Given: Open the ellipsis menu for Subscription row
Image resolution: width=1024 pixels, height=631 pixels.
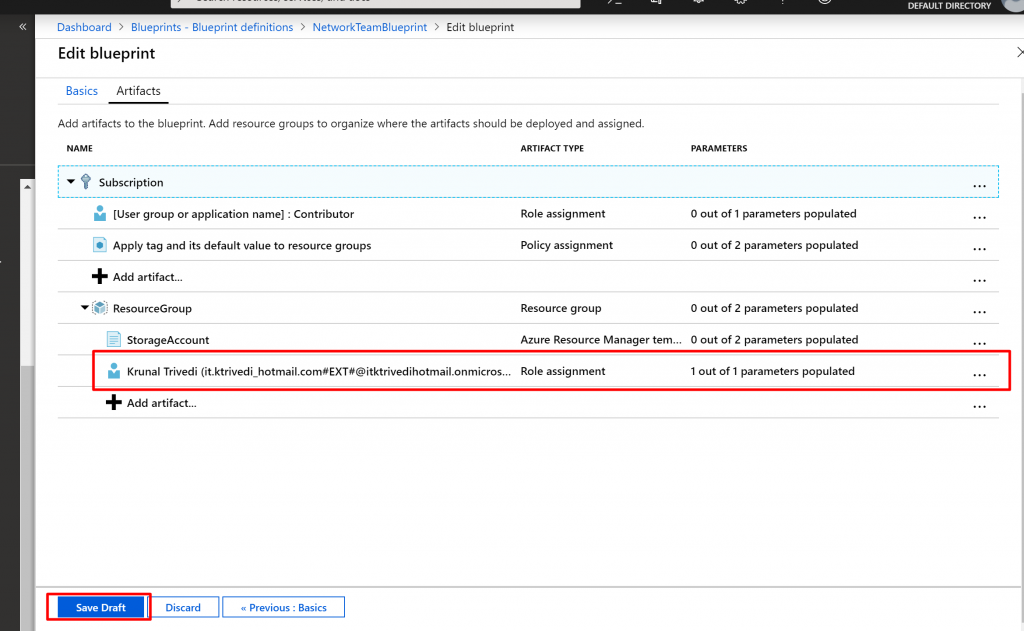Looking at the screenshot, I should pos(979,185).
